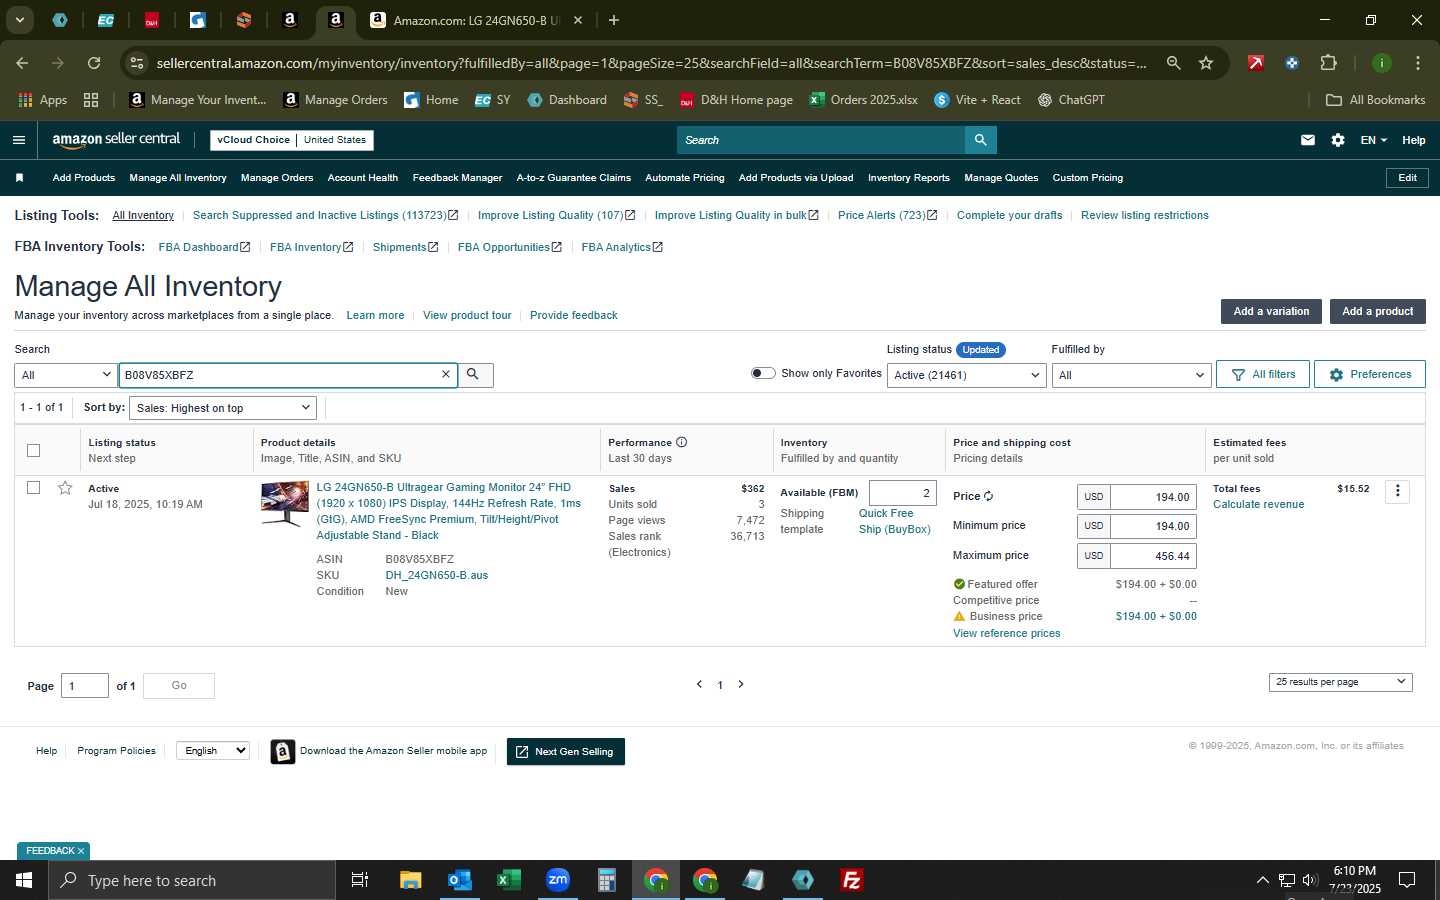Click the Next Gen Selling button

click(x=566, y=752)
